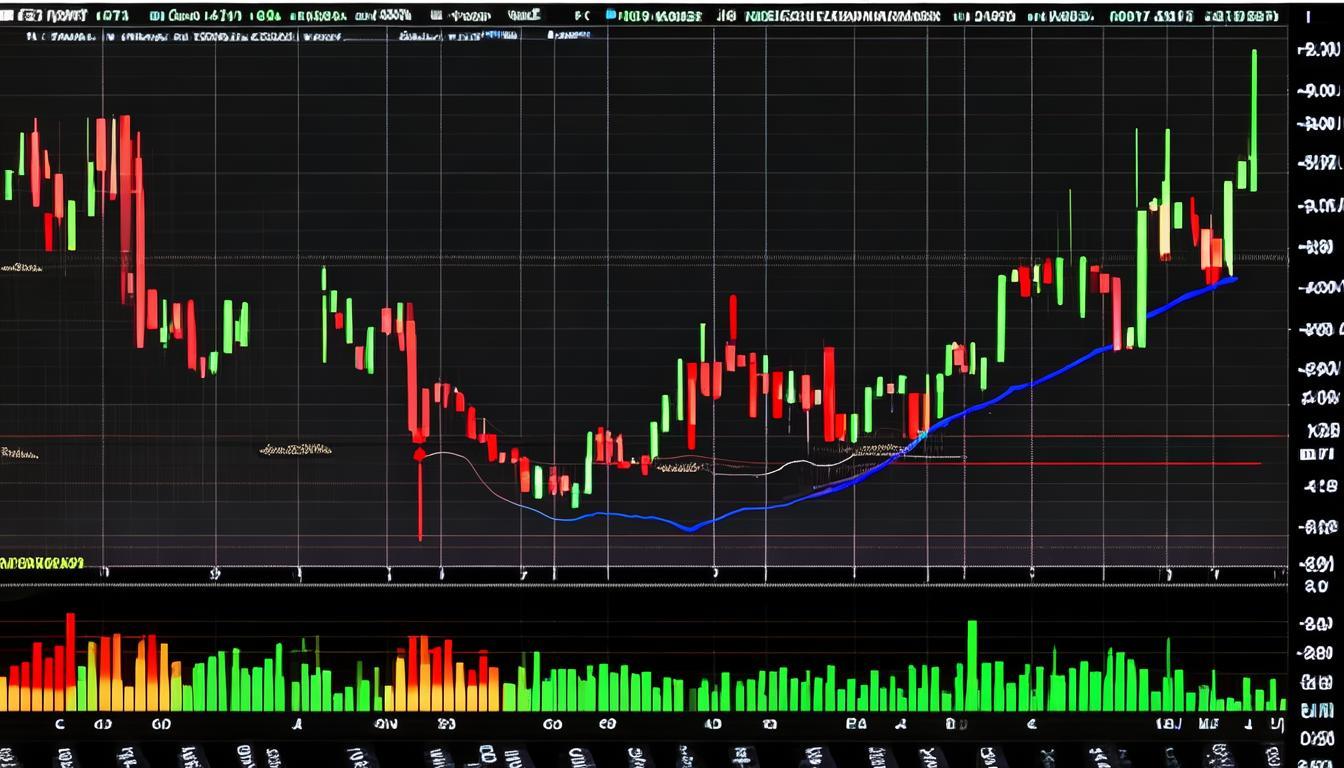Select the upper red horizontal level line
Screen dimensions: 1344x768
[640, 436]
